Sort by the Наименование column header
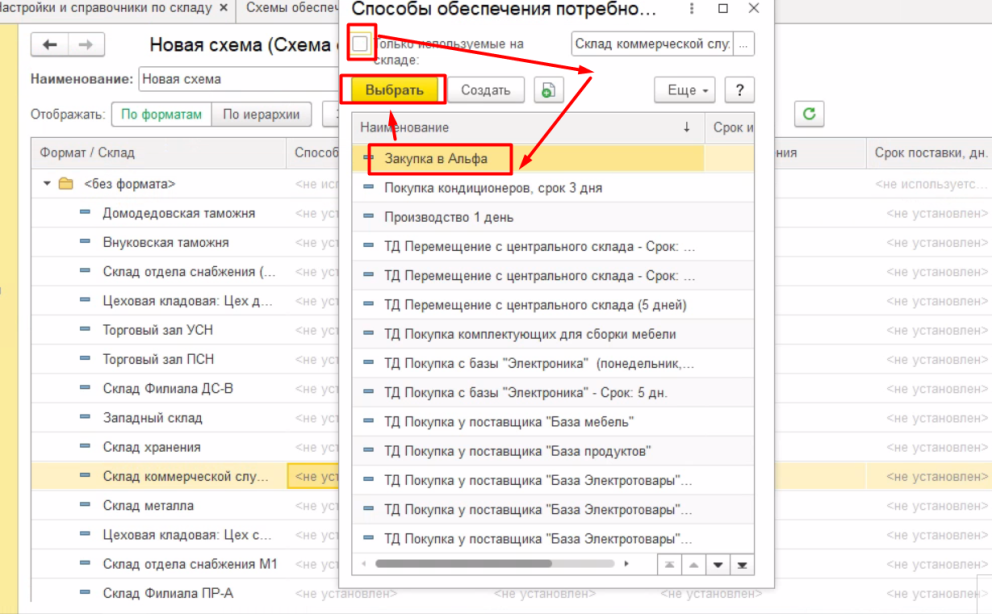992x614 pixels. [527, 127]
